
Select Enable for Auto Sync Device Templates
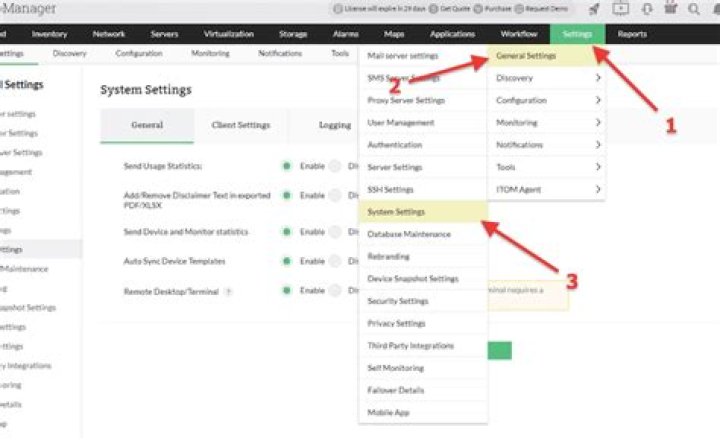tap(287, 261)
